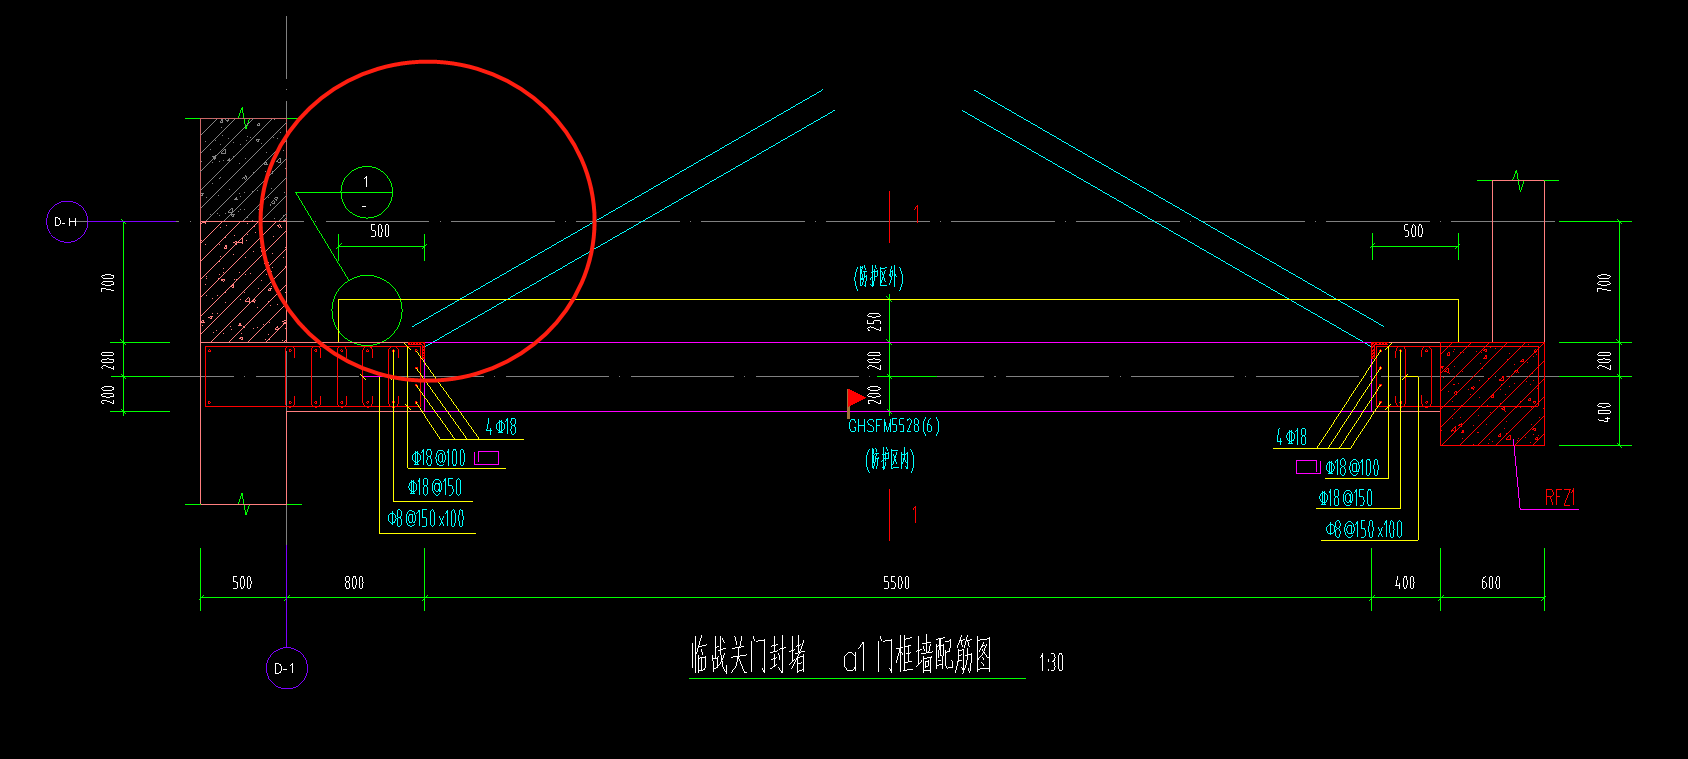Screen dimensions: 1688x759
Task: Click the 4Φ18 rebar label on left side
Action: point(501,427)
